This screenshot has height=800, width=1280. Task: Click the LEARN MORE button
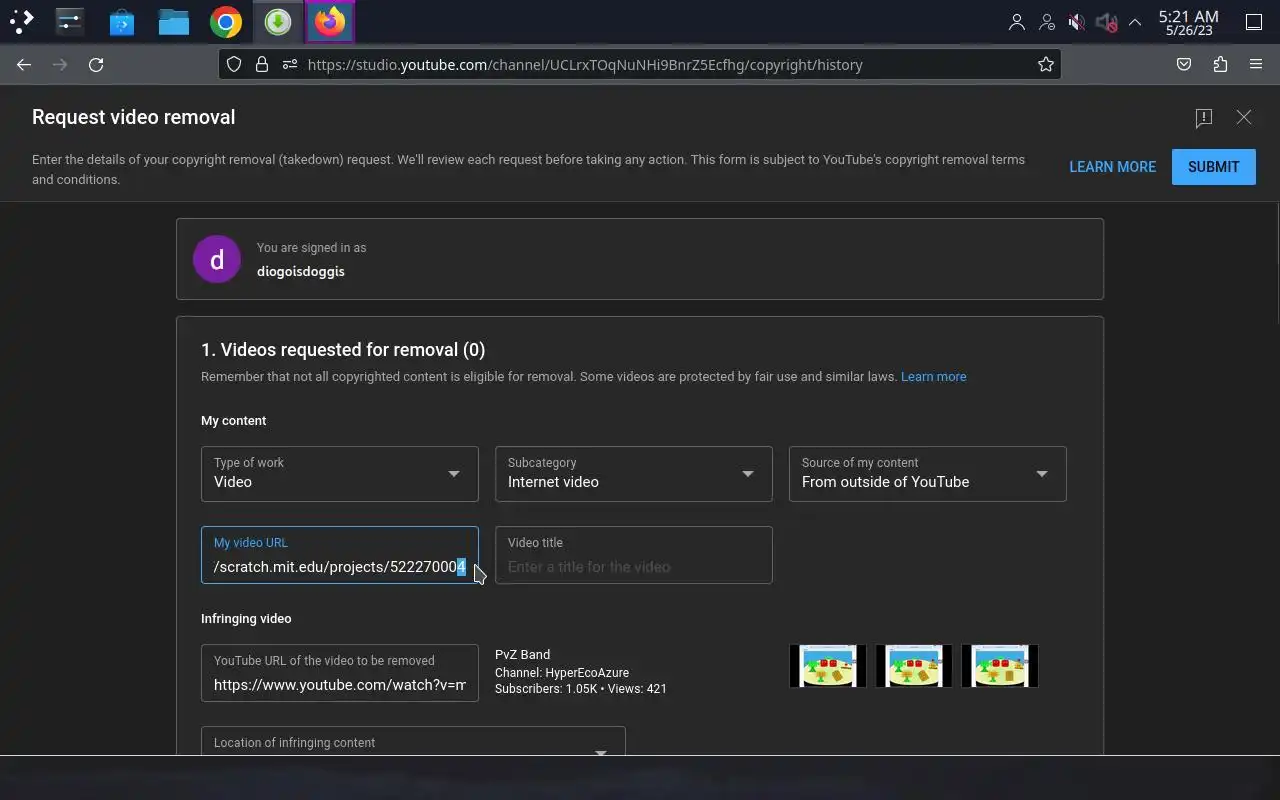[x=1112, y=167]
